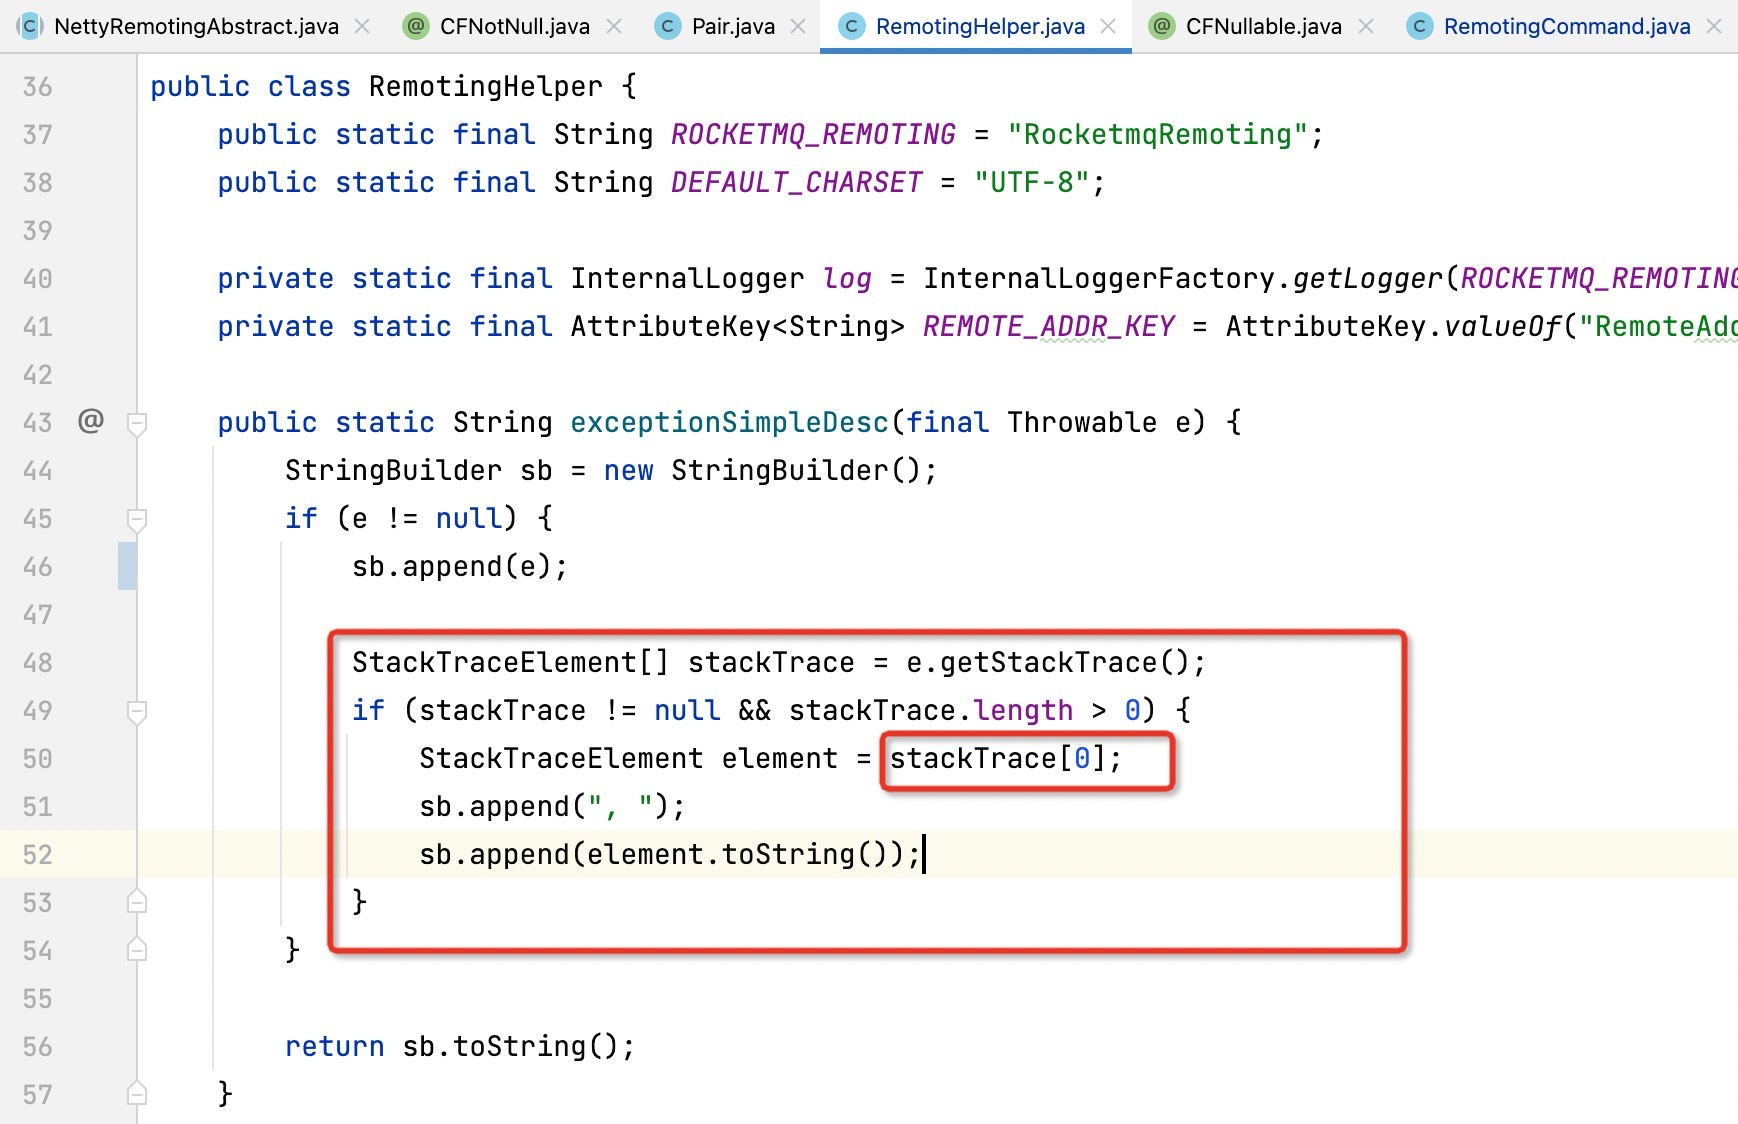Switch to RemotingCommand.java tab
Viewport: 1738px width, 1124px height.
pyautogui.click(x=1567, y=26)
